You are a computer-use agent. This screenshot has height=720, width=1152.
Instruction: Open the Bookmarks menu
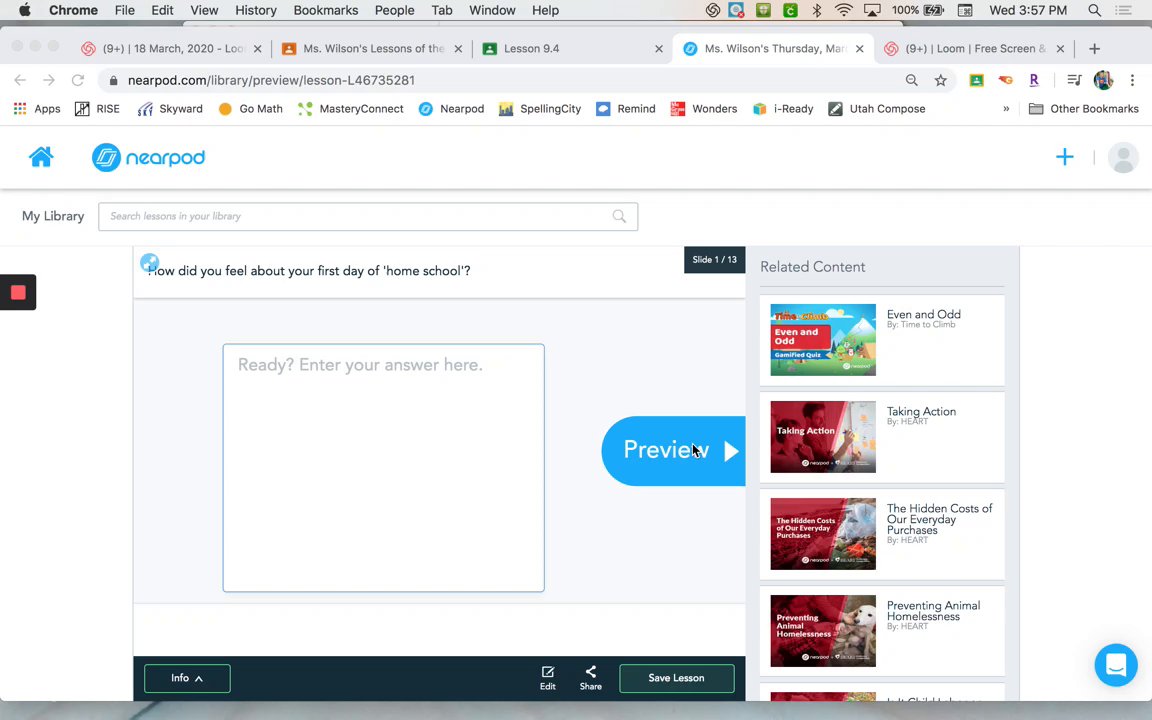[x=325, y=10]
